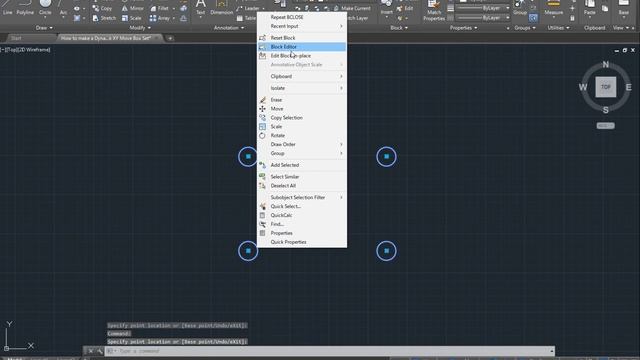This screenshot has width=640, height=360.
Task: Expand the Block panel dropdown
Action: click(399, 28)
